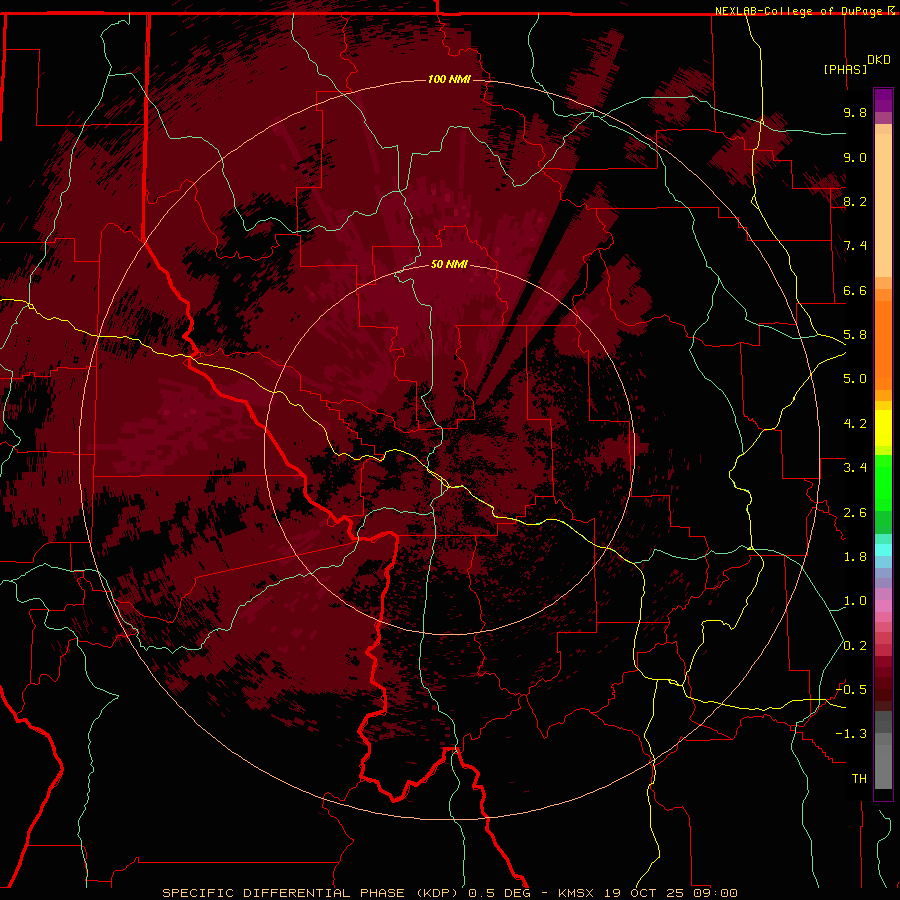Click the 'DKD' legend unit label
The height and width of the screenshot is (900, 900).
coord(879,60)
